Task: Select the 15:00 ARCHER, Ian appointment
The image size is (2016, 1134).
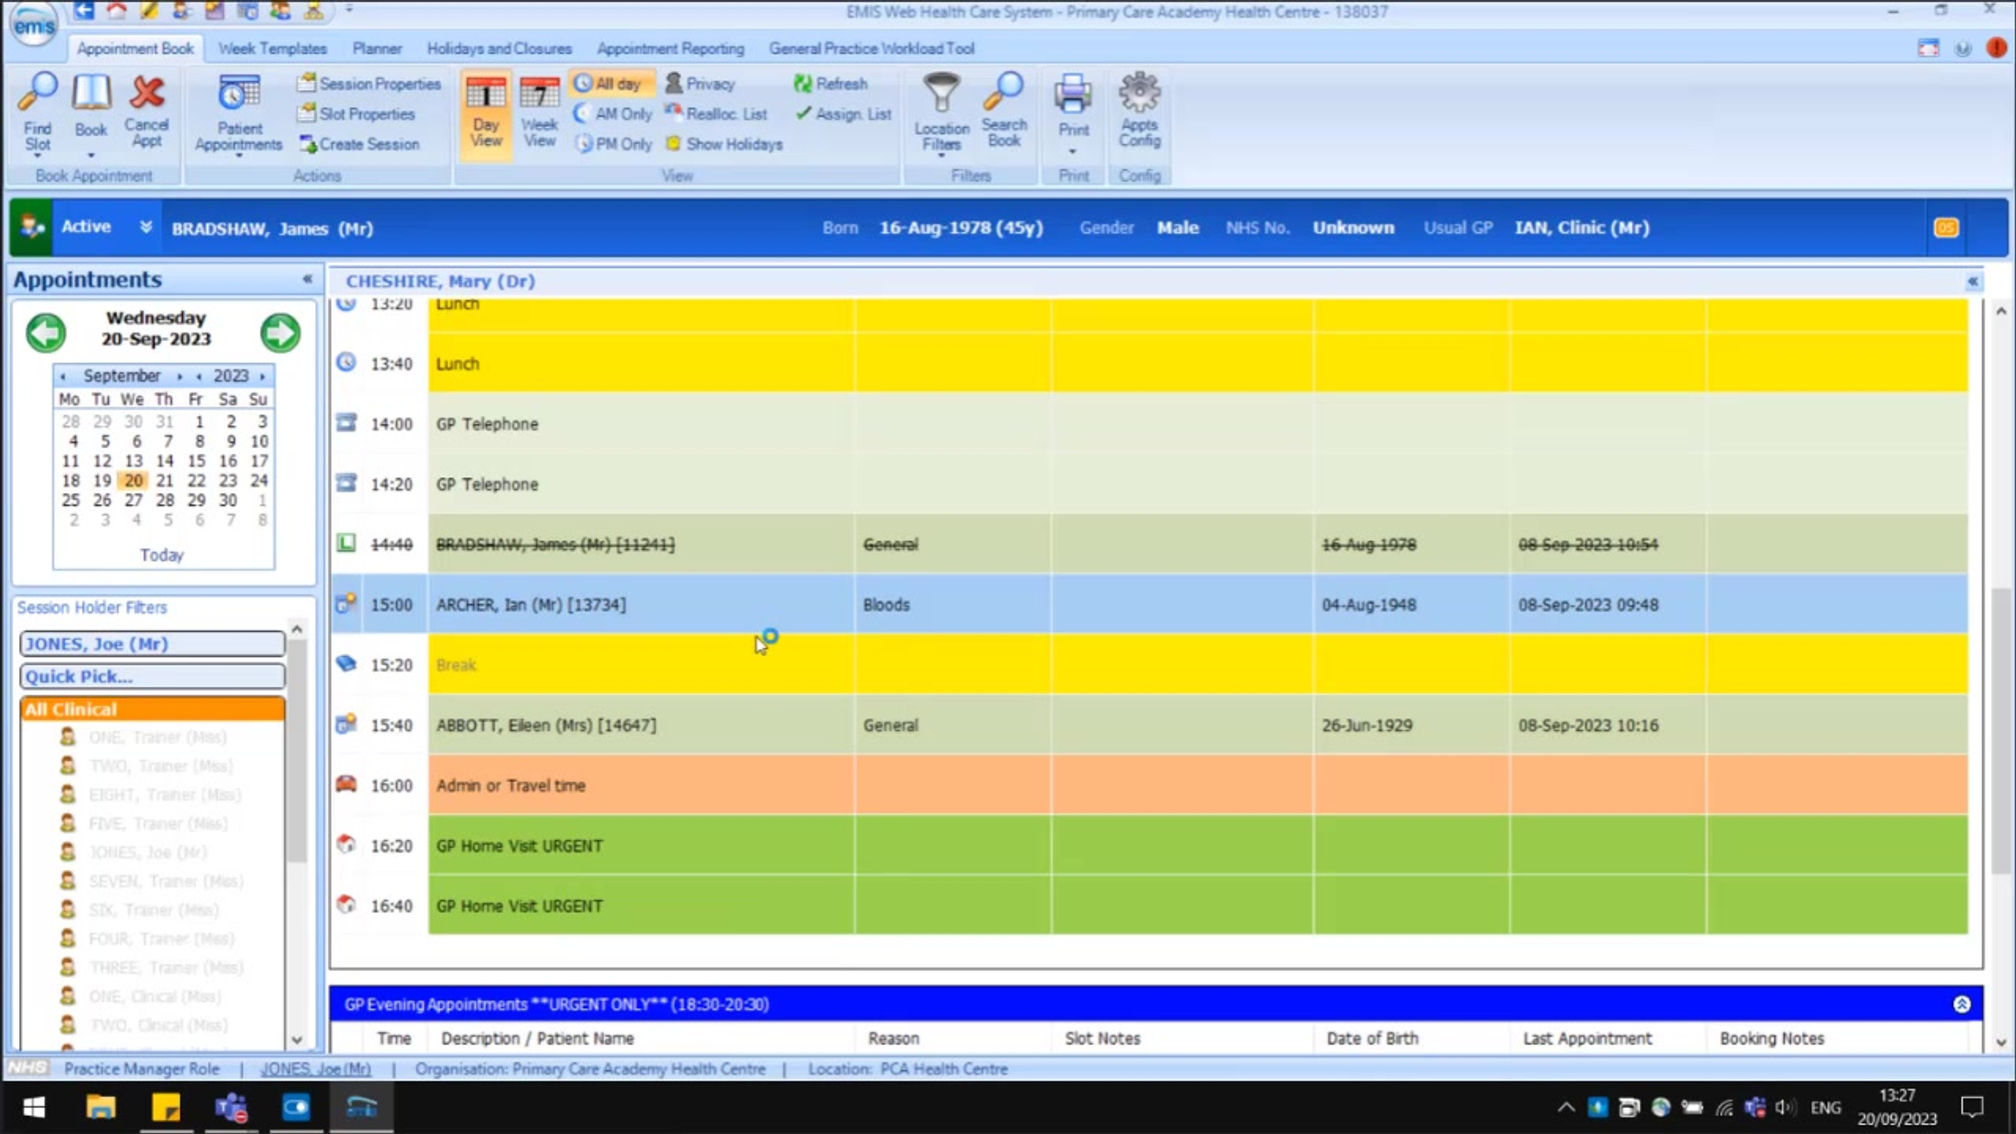Action: point(1148,605)
